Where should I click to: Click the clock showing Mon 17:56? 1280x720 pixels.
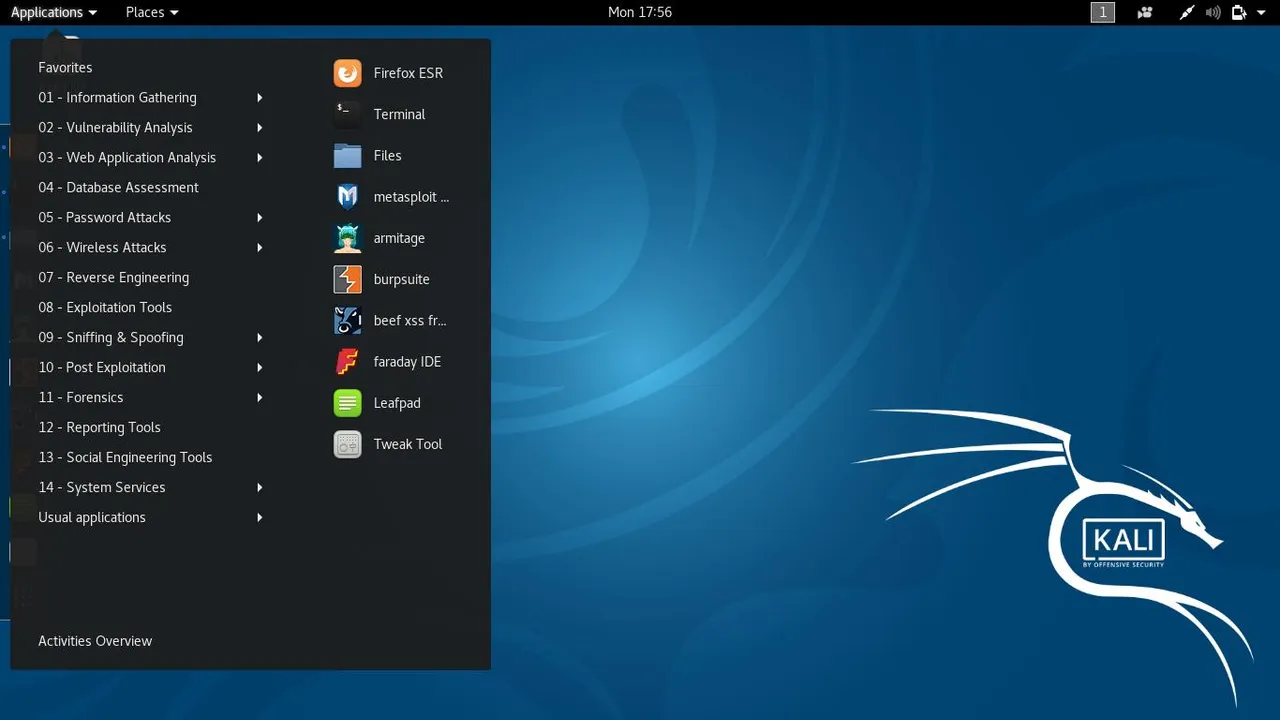tap(640, 12)
